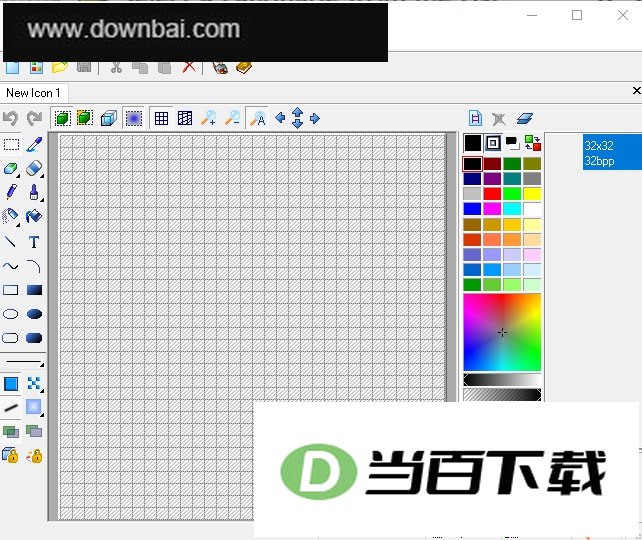Click first green cube selection icon
642x540 pixels.
pyautogui.click(x=62, y=118)
